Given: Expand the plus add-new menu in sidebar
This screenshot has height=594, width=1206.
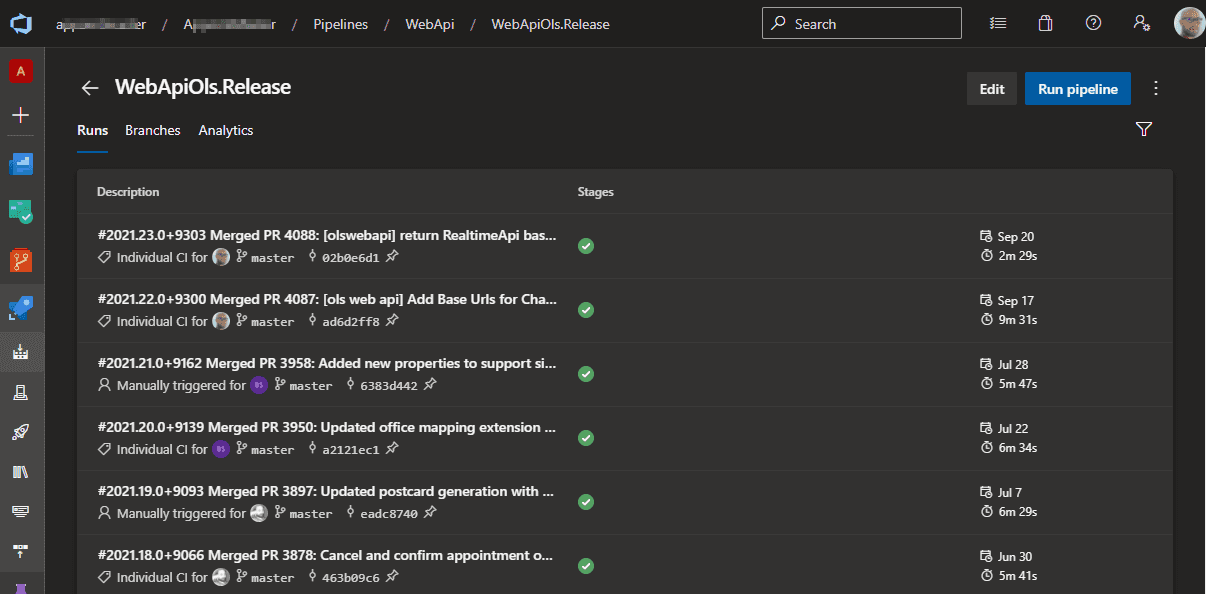Looking at the screenshot, I should [21, 115].
